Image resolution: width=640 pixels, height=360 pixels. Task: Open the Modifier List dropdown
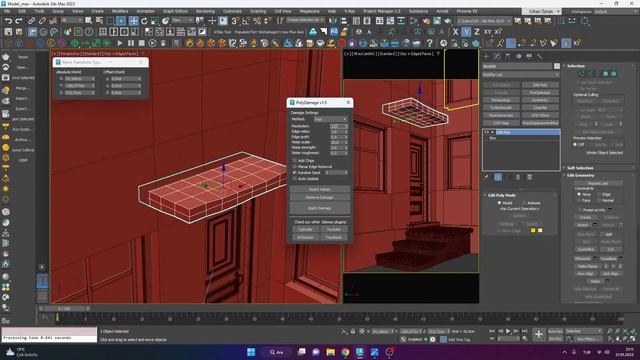[x=521, y=75]
